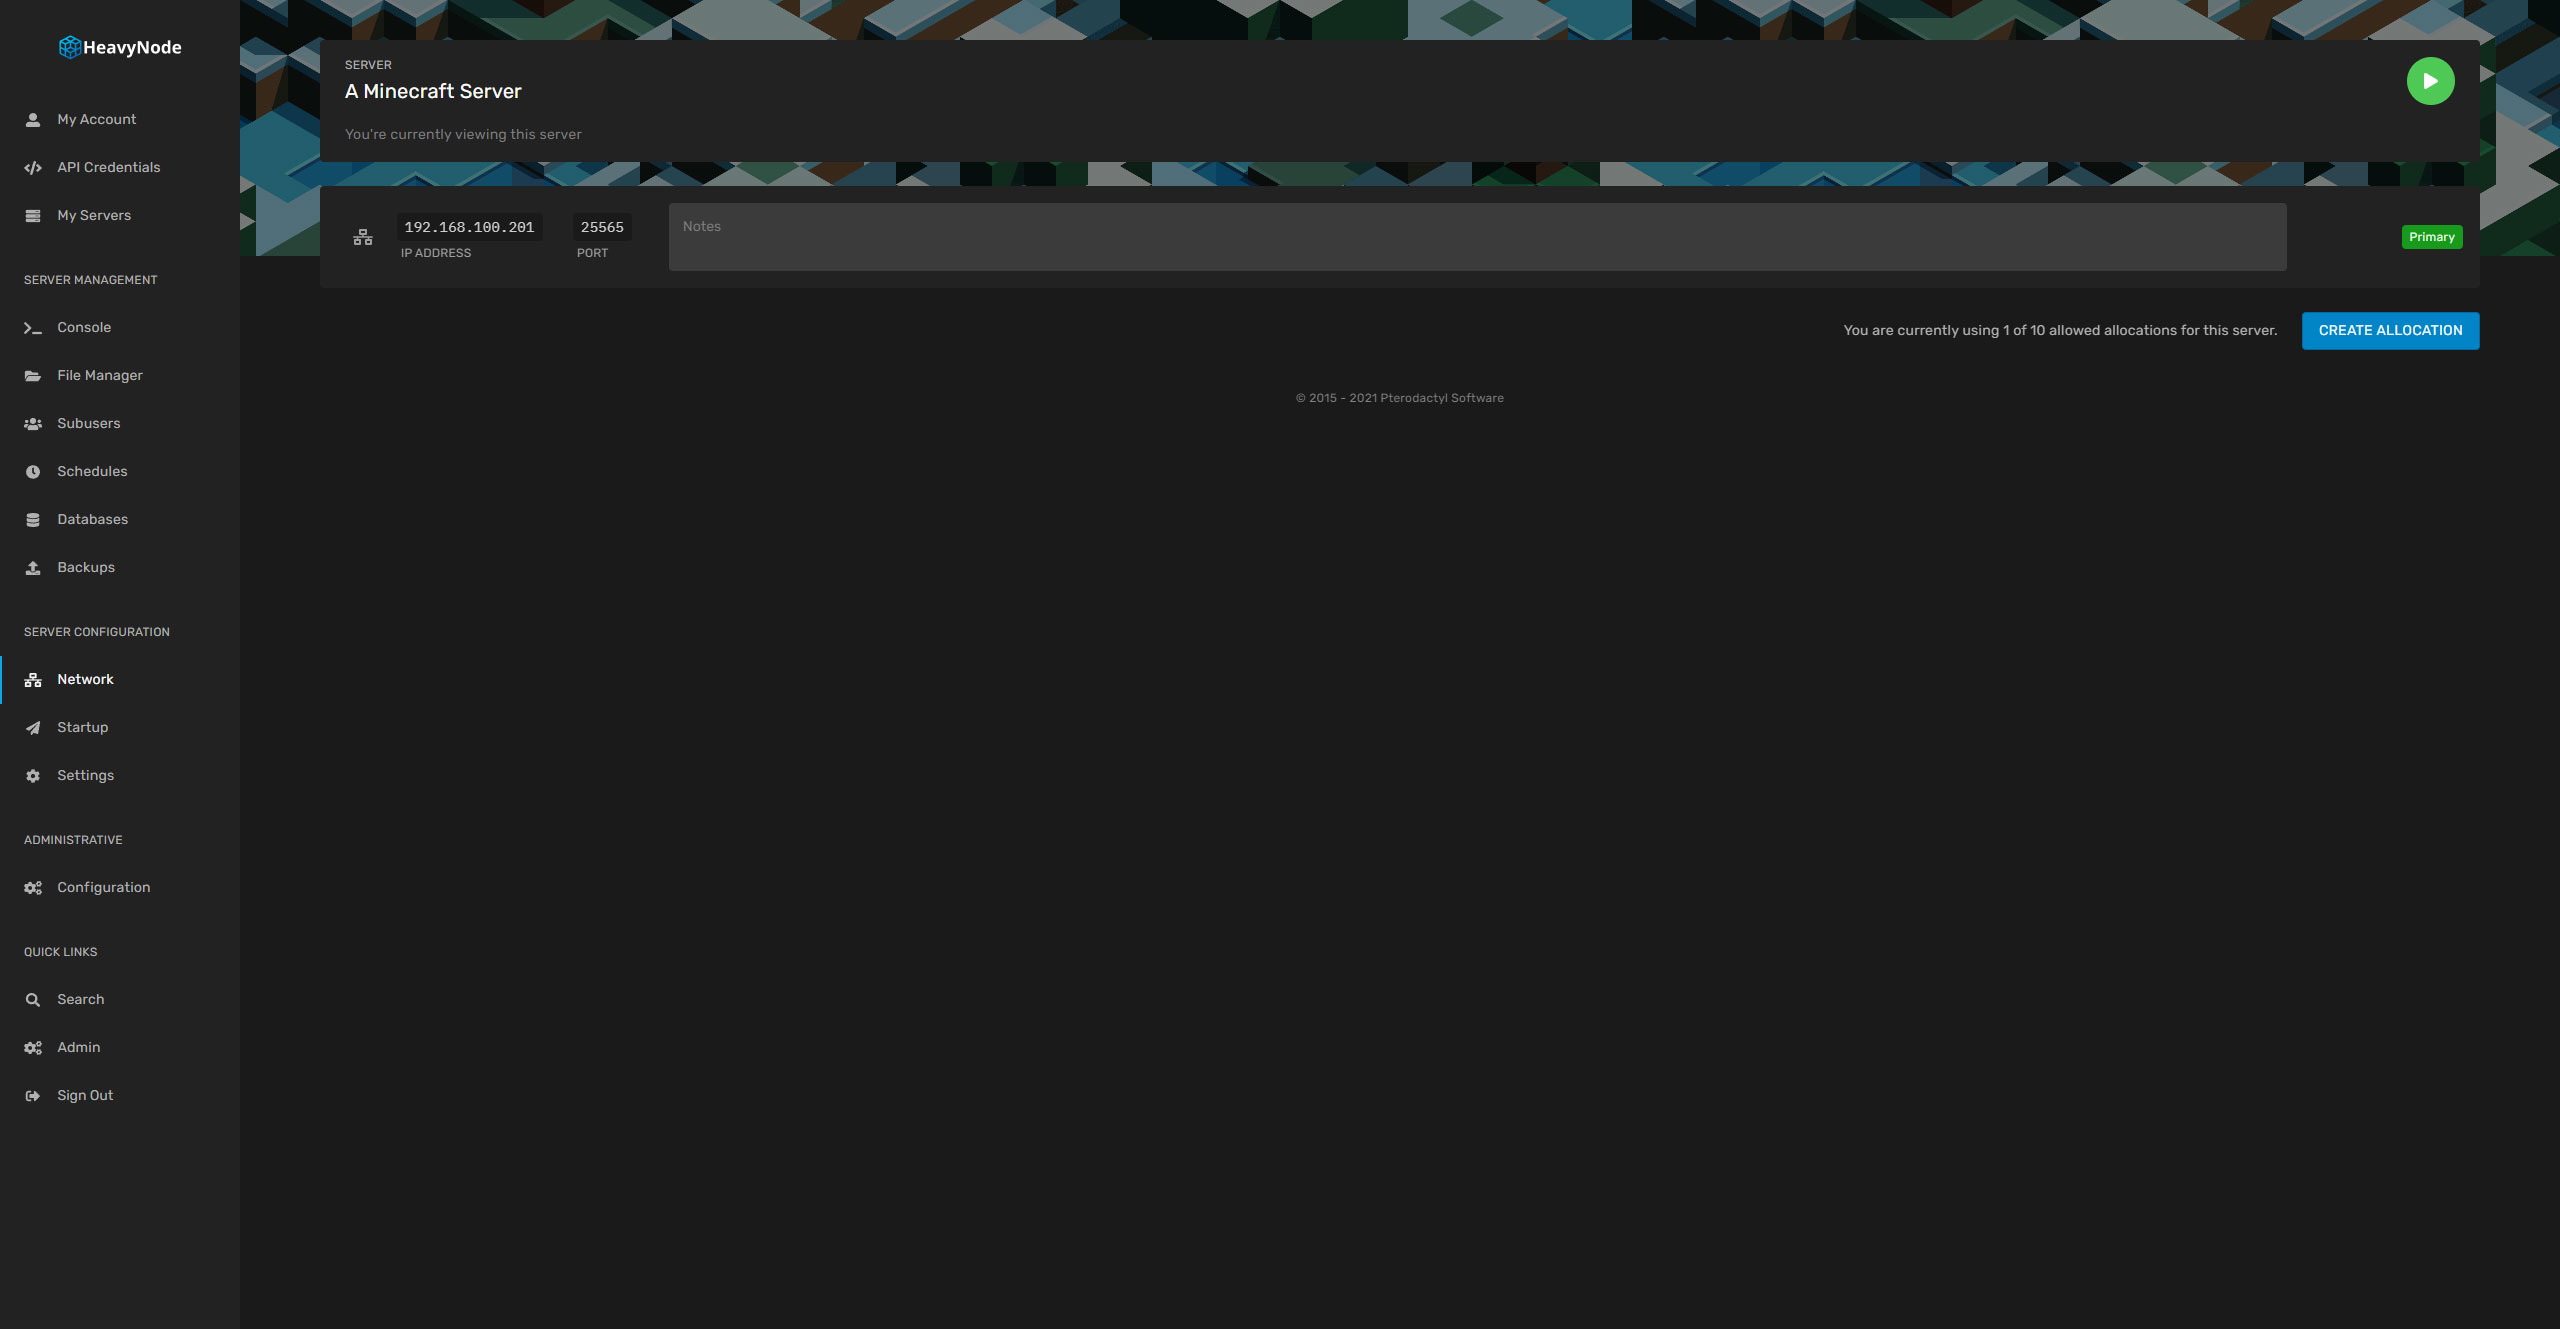
Task: Open administrative Configuration page
Action: 104,887
